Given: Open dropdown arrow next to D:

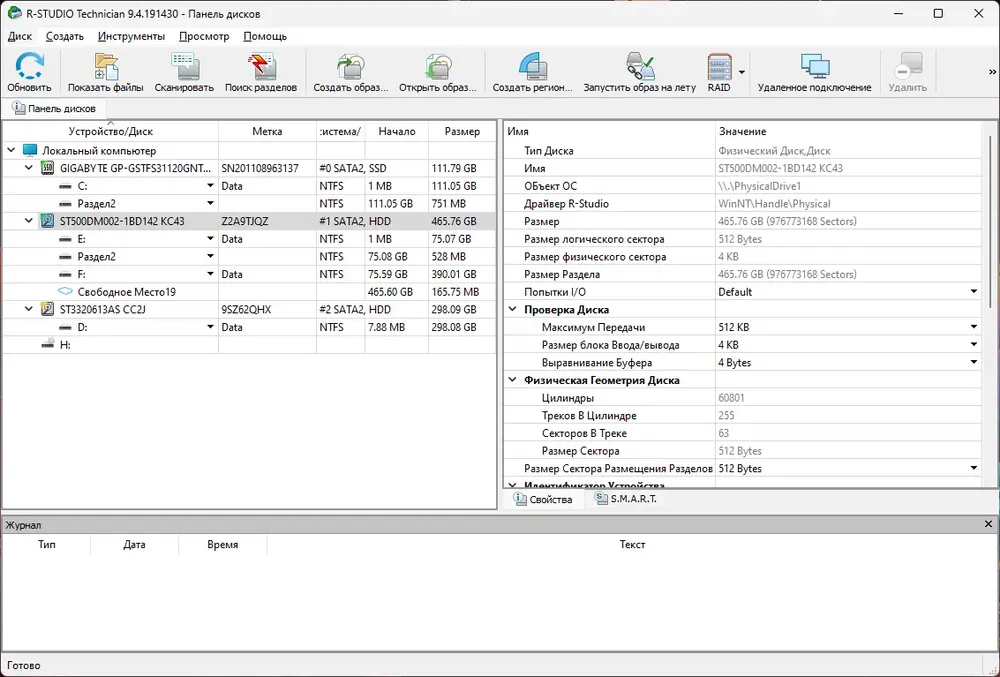Looking at the screenshot, I should [x=210, y=326].
